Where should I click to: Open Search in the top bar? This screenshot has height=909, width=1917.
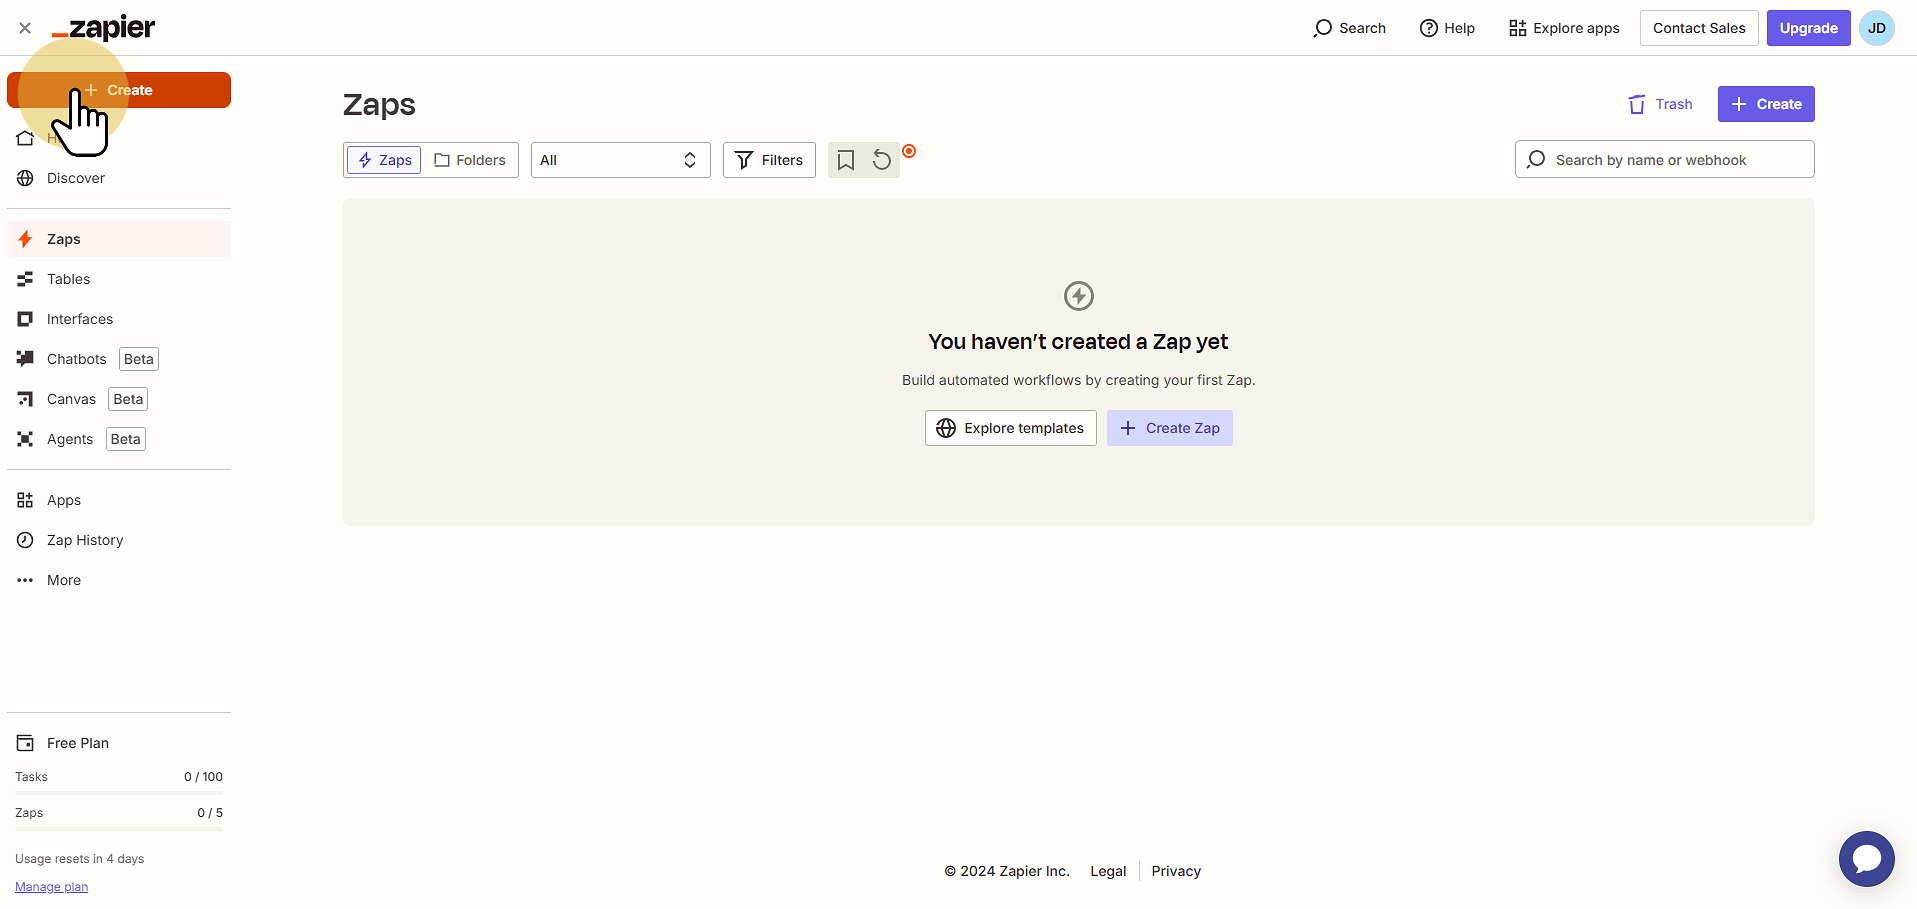1349,28
